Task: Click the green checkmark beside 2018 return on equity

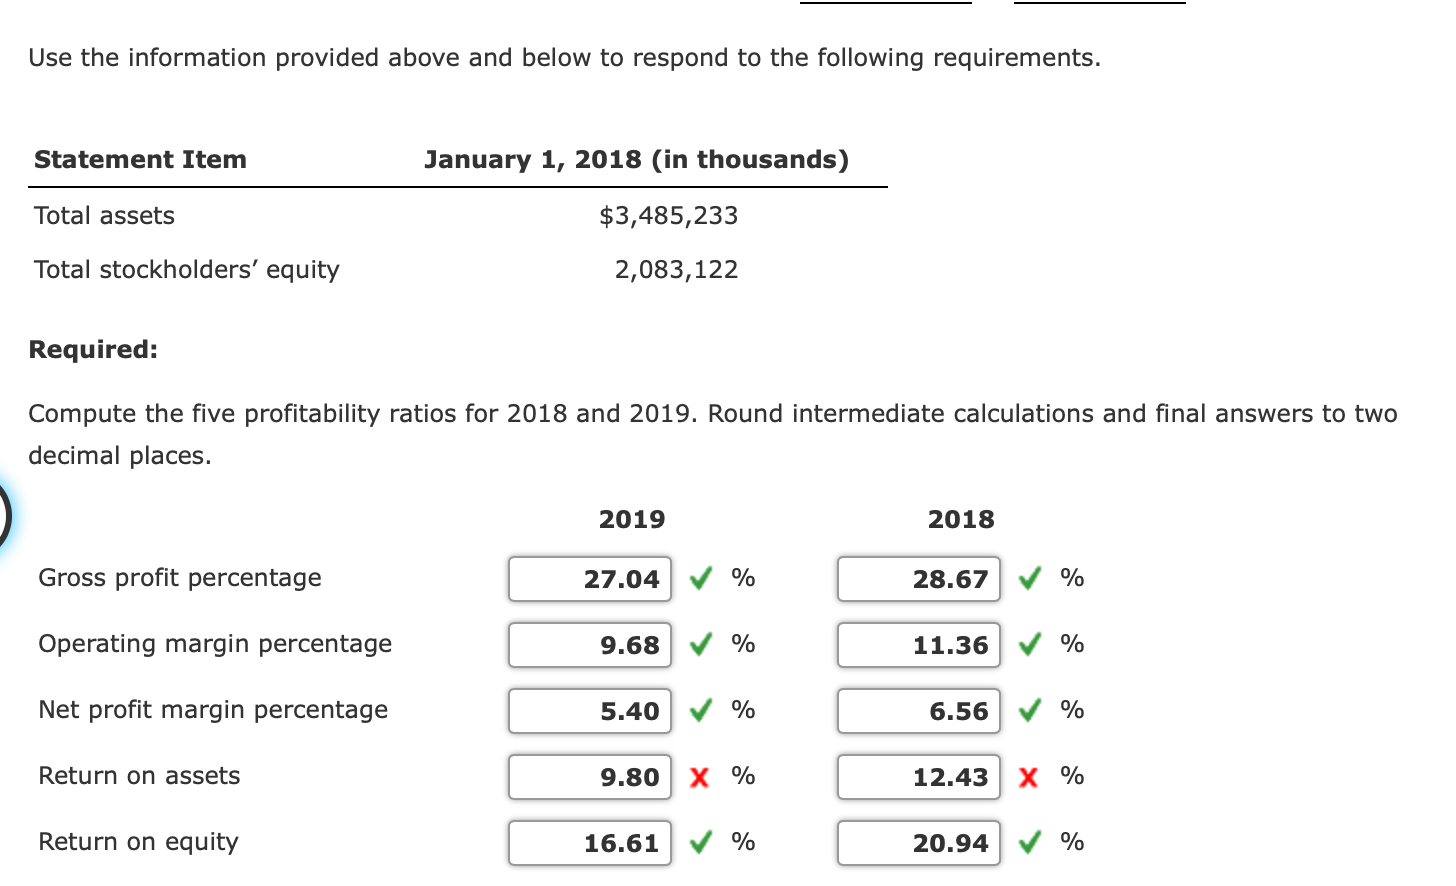Action: pos(1028,843)
